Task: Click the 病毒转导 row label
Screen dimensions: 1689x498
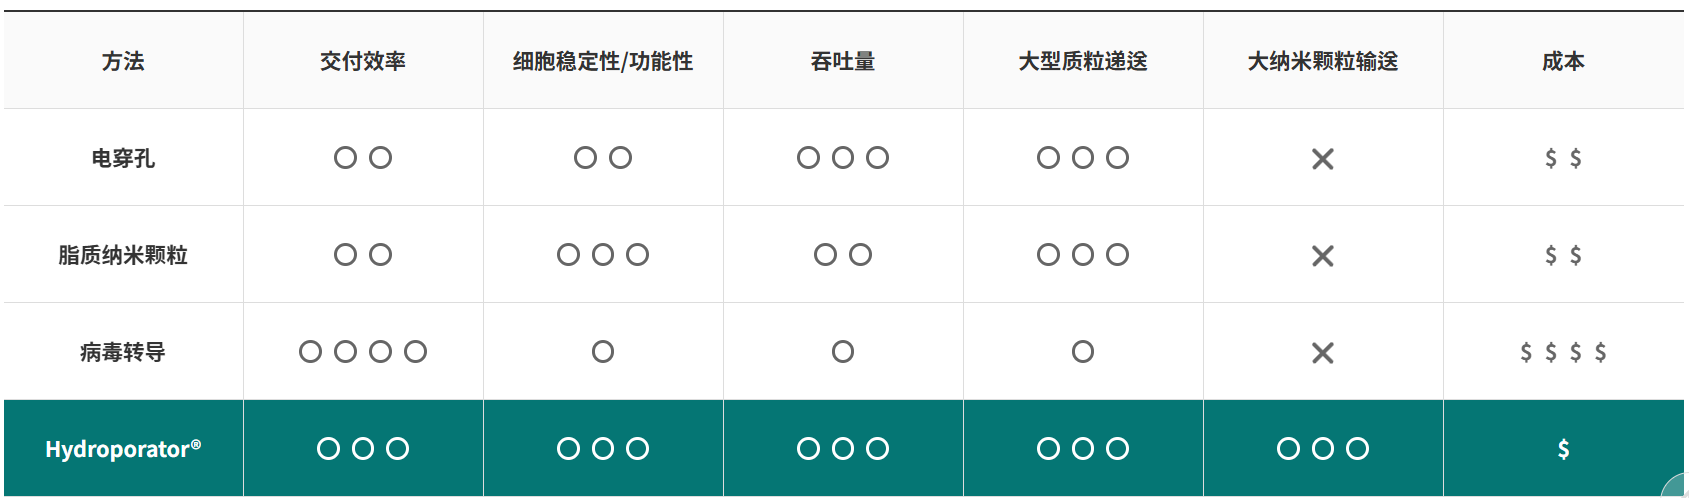Action: coord(123,352)
